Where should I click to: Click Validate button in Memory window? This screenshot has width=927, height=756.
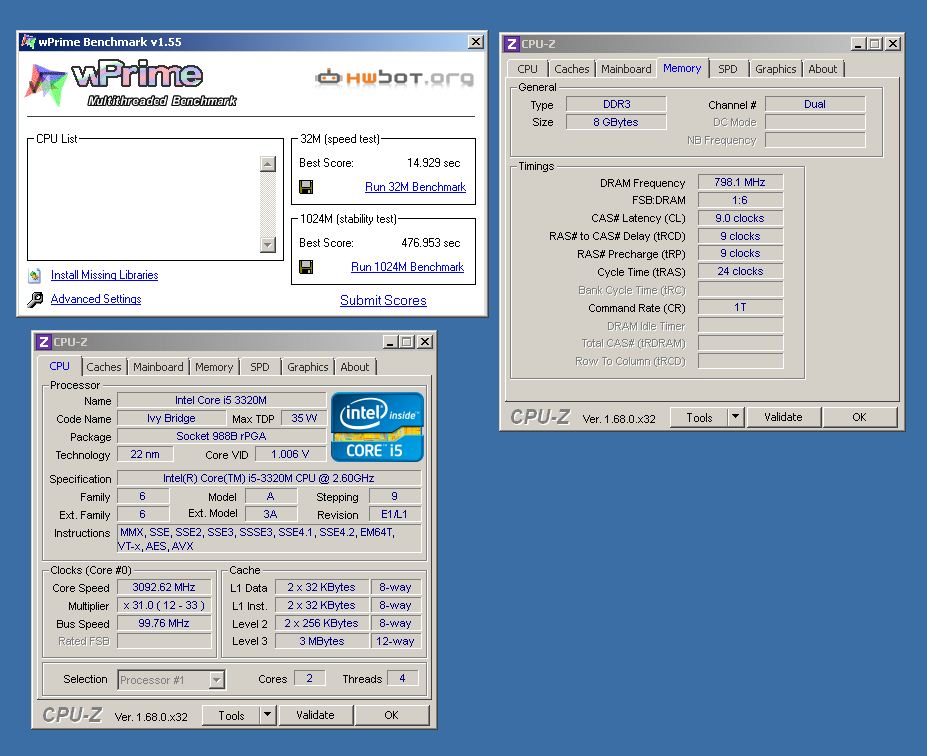coord(783,417)
